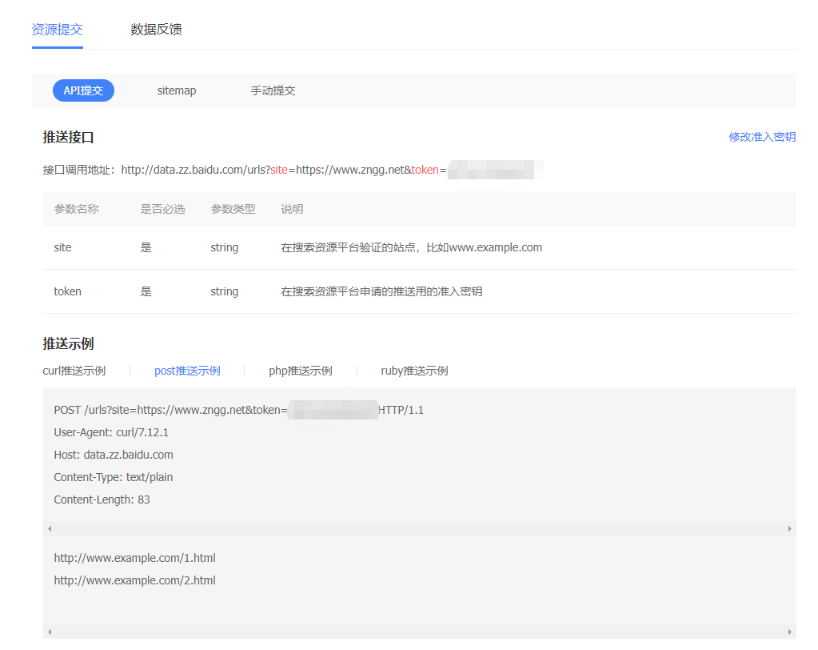Click the token row description text

pos(381,292)
